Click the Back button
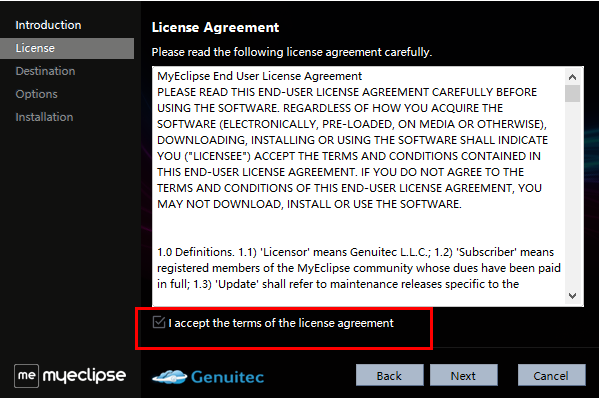The image size is (599, 398). tap(390, 375)
